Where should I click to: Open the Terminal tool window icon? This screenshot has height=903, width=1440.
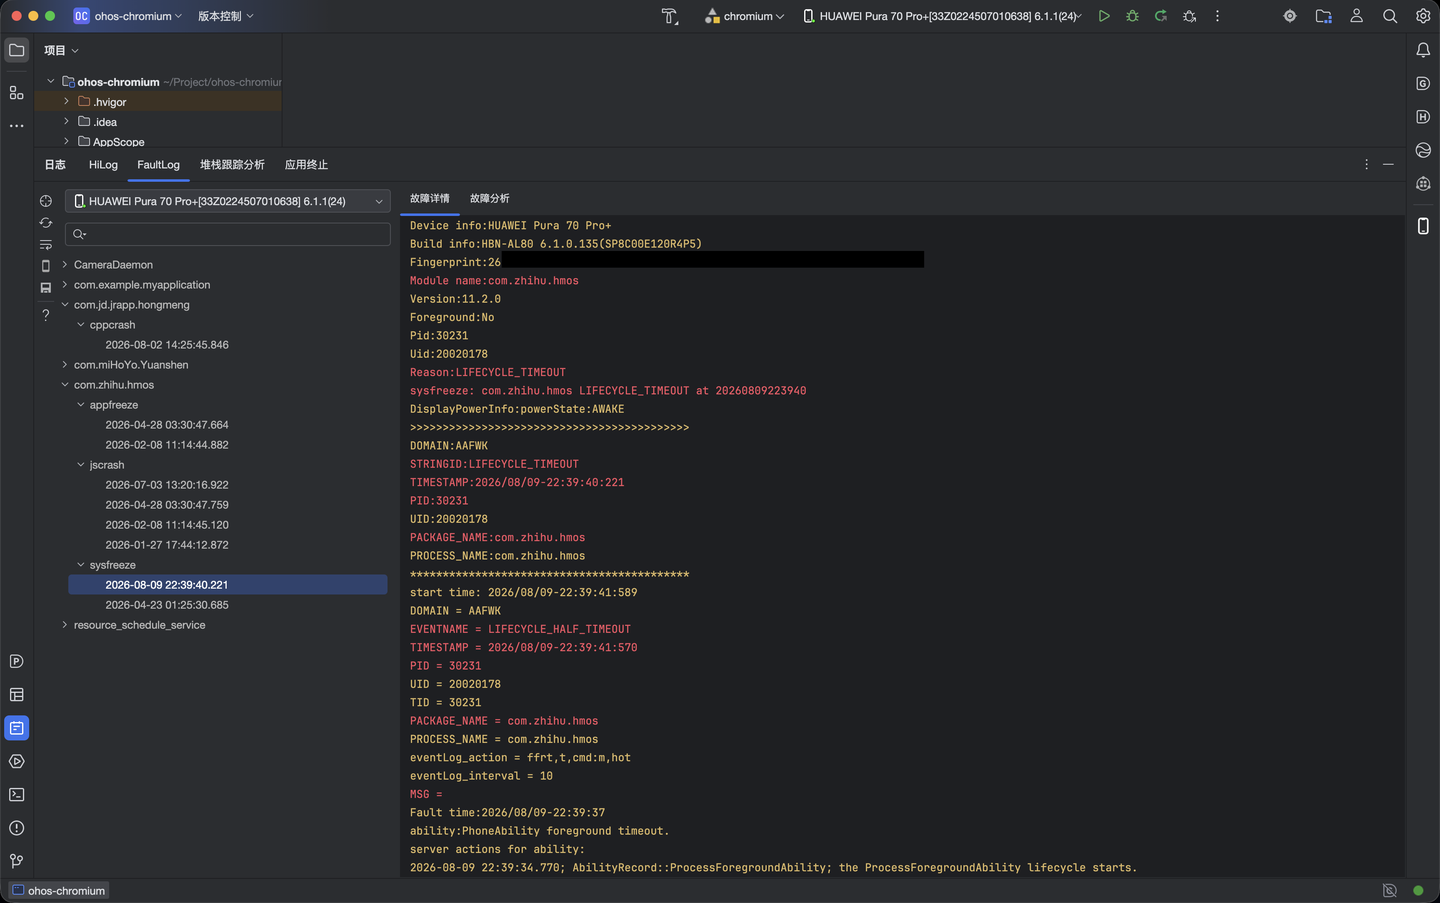pyautogui.click(x=17, y=795)
